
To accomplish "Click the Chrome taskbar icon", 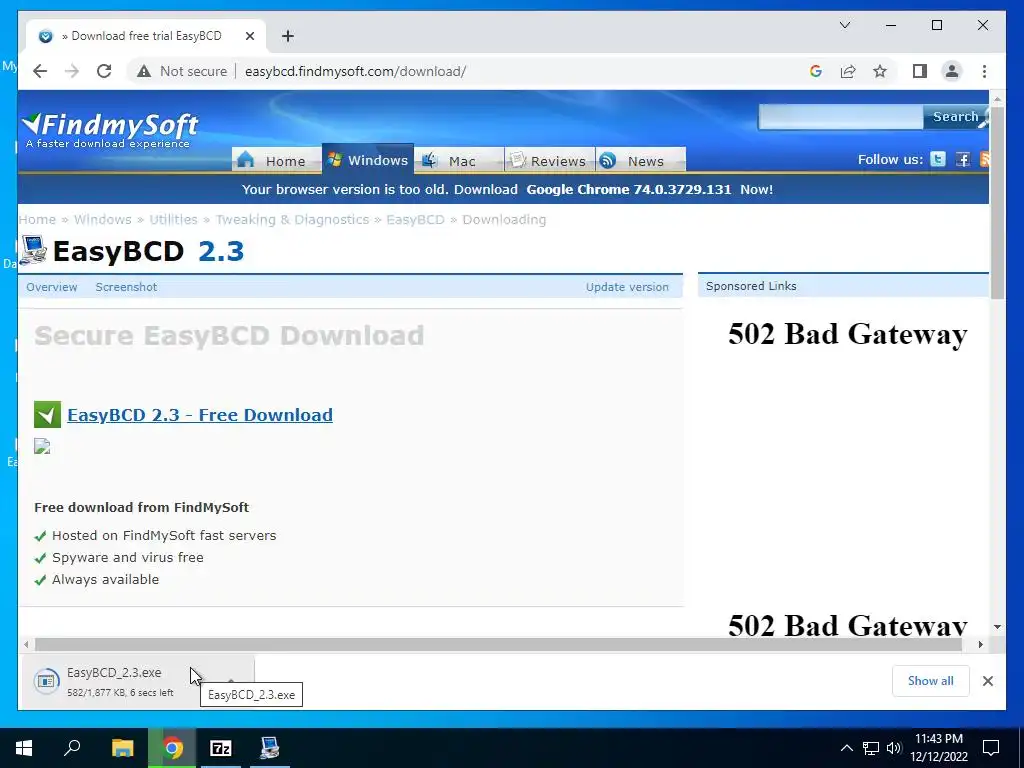I will coord(172,748).
